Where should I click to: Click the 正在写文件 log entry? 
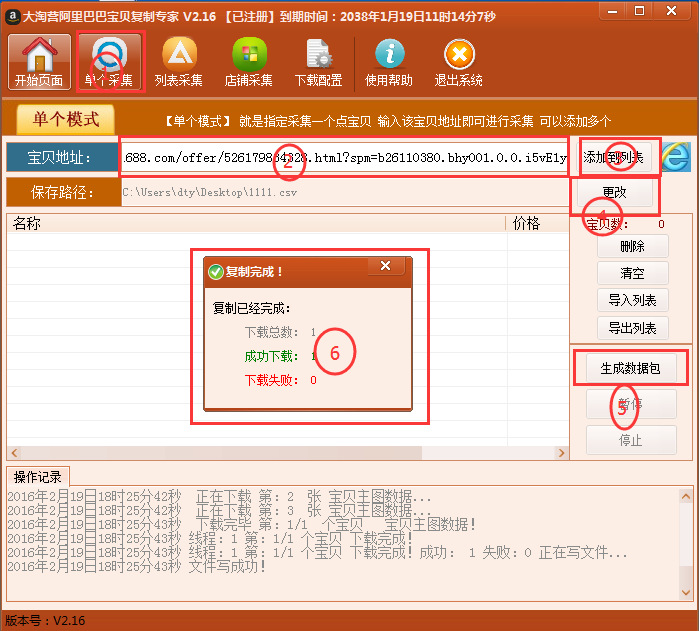click(317, 553)
